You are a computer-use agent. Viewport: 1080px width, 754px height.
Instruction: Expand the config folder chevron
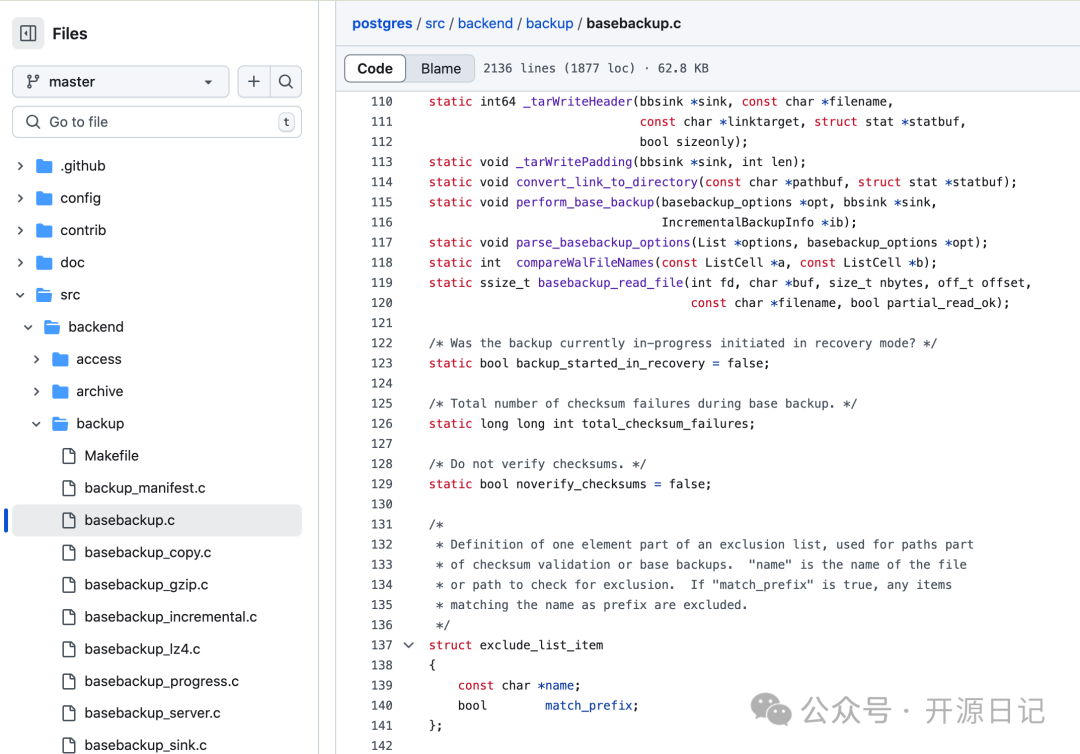[21, 198]
